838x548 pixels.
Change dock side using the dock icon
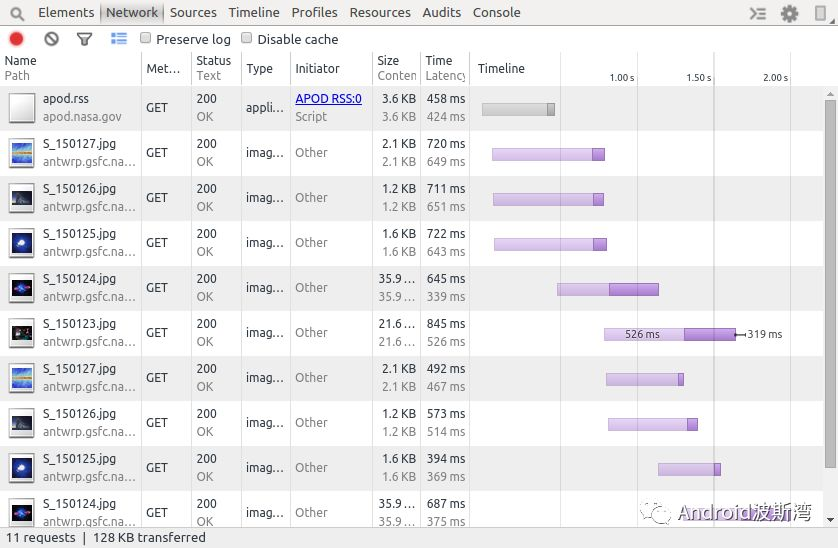pyautogui.click(x=821, y=13)
